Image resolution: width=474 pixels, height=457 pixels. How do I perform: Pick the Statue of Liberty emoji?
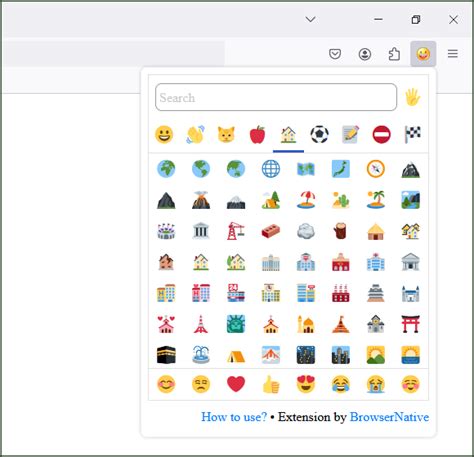click(236, 324)
